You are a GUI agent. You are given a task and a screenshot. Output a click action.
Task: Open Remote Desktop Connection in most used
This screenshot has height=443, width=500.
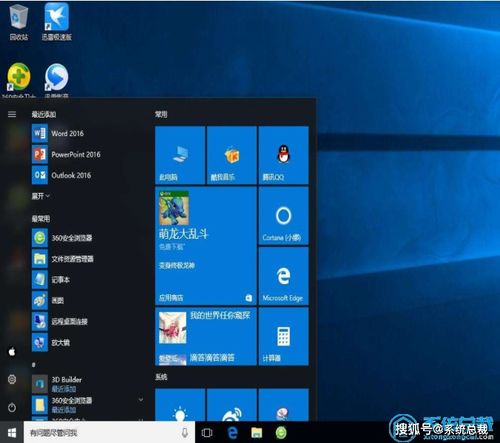[87, 322]
